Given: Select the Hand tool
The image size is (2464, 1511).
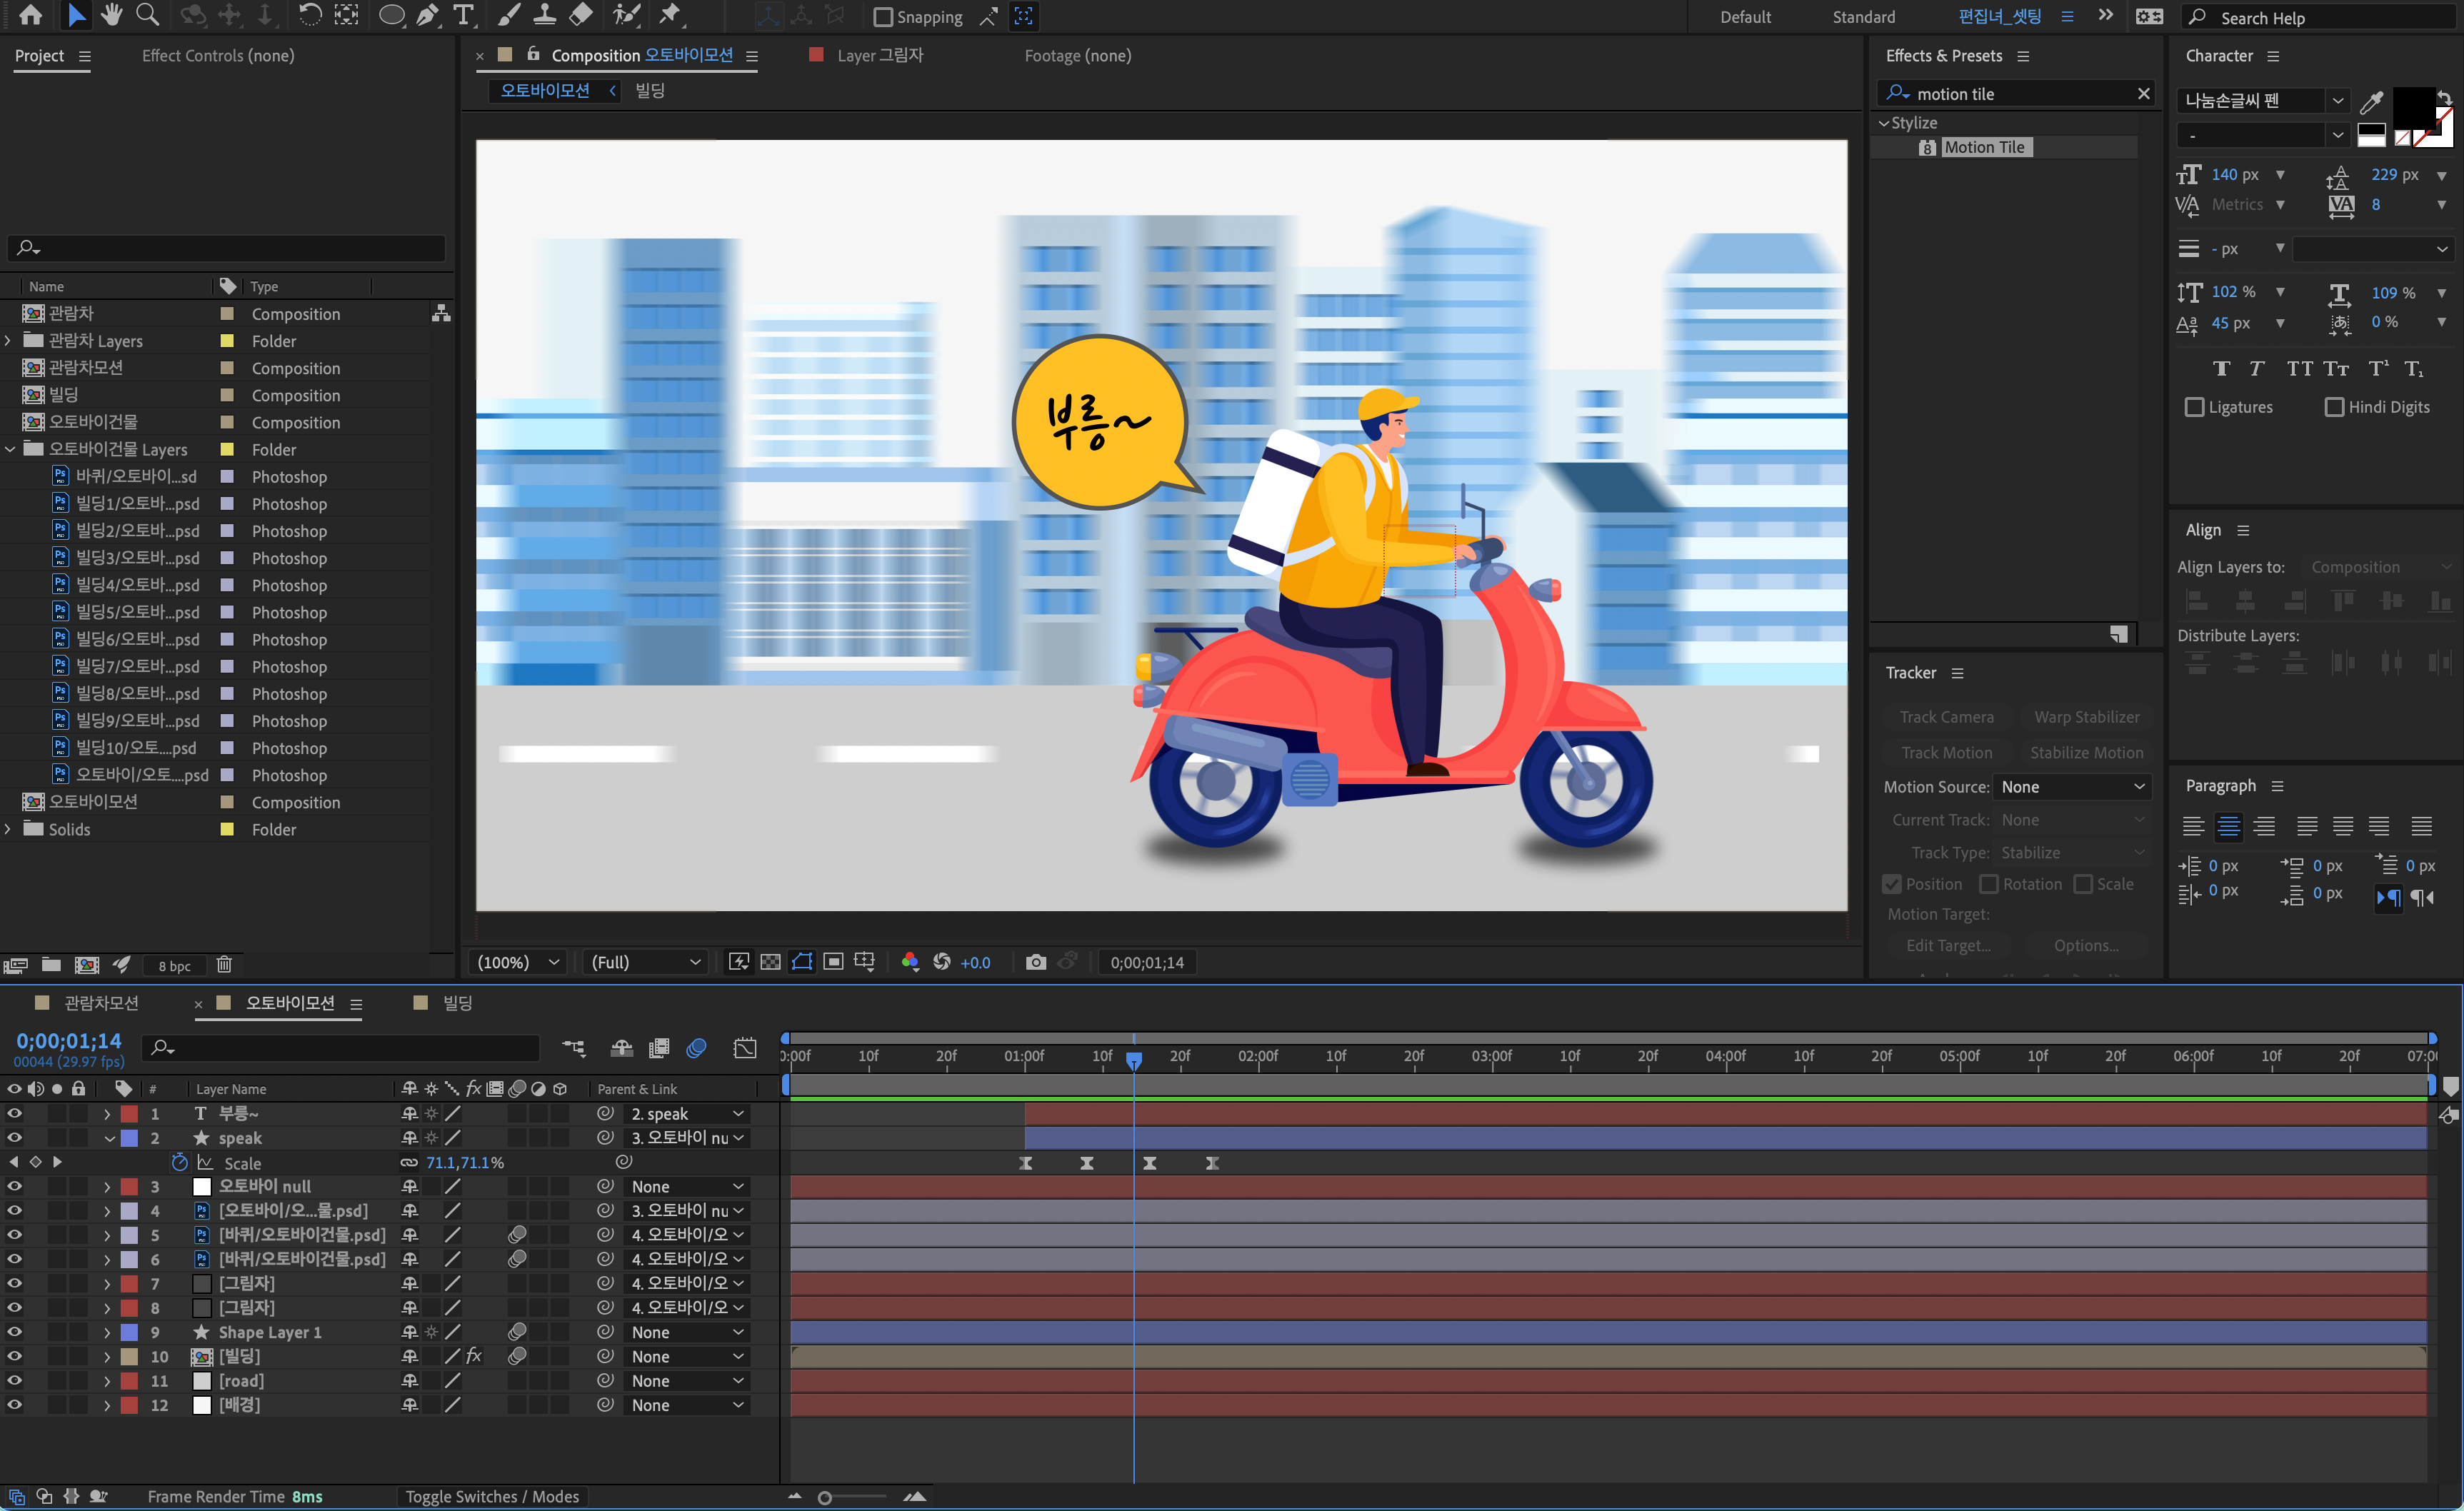Looking at the screenshot, I should pyautogui.click(x=111, y=15).
